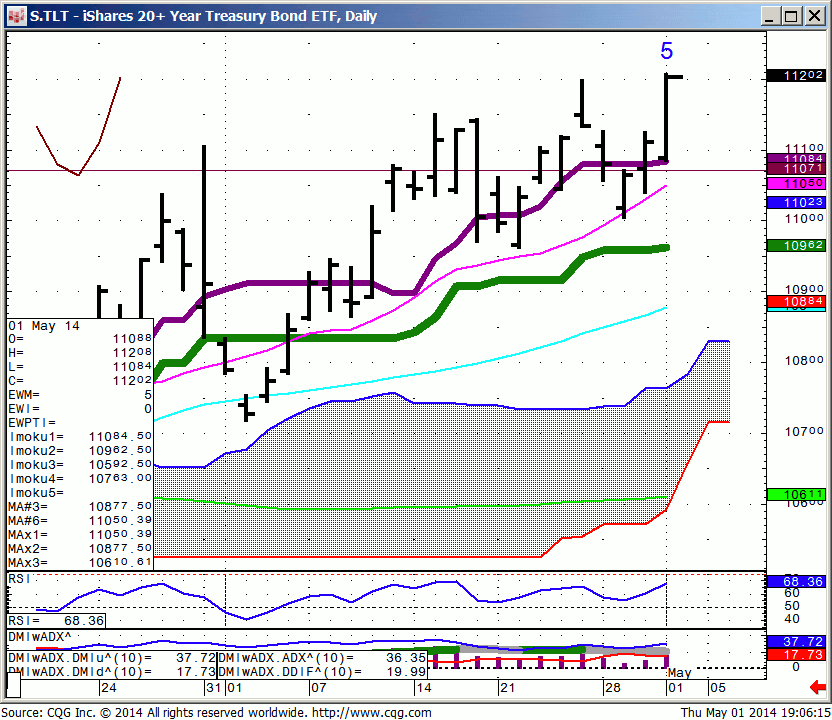Click the 21 date on time axis
Screen dimensions: 832x720
(507, 688)
